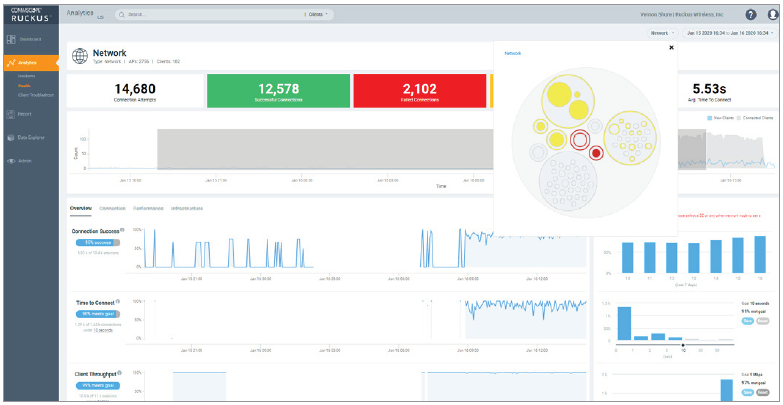Click the Time to Connect goal slider handle
The width and height of the screenshot is (783, 405).
pyautogui.click(x=683, y=345)
